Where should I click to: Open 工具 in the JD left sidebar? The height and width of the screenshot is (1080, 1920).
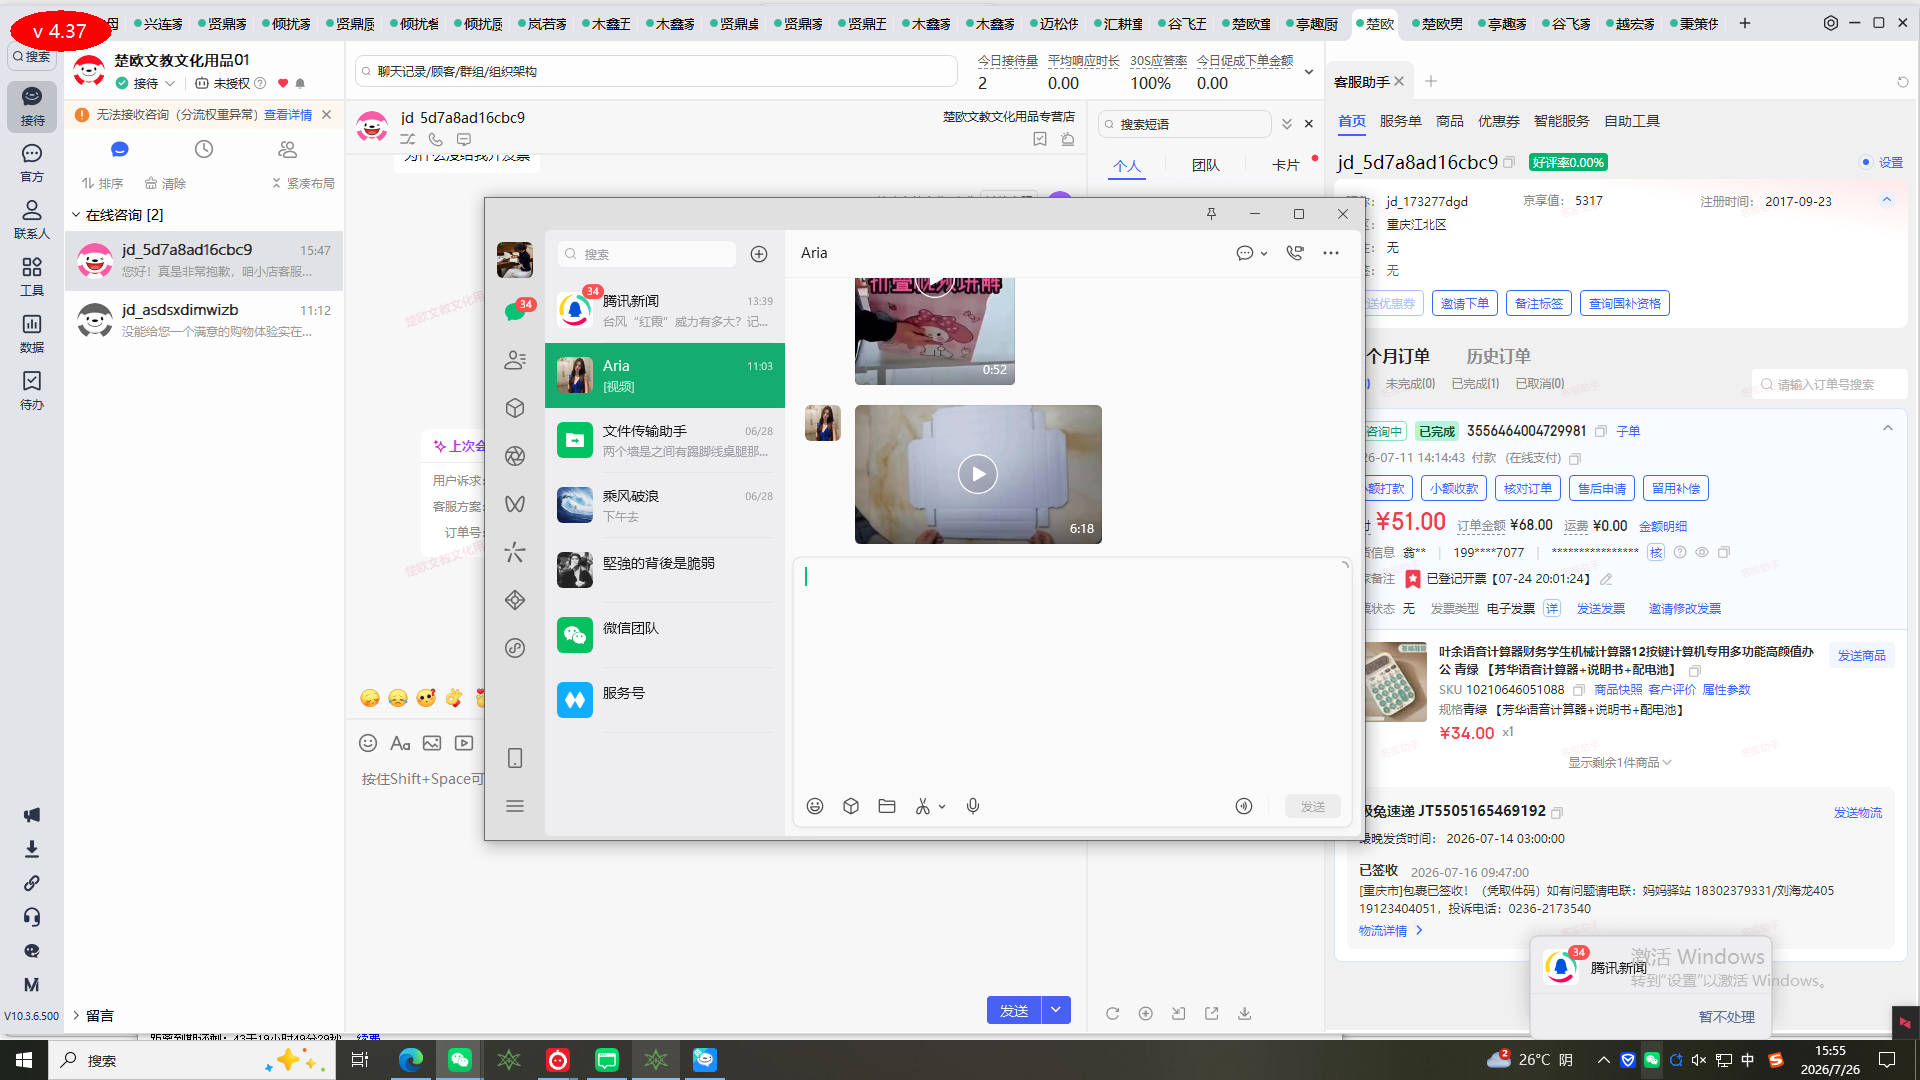click(32, 277)
